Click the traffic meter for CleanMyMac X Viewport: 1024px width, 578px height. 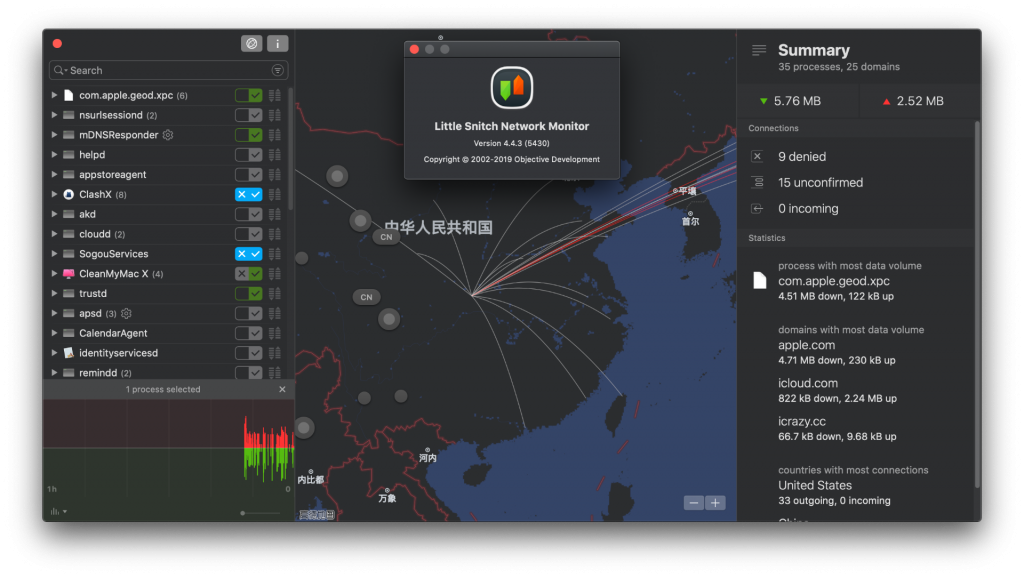coord(275,274)
